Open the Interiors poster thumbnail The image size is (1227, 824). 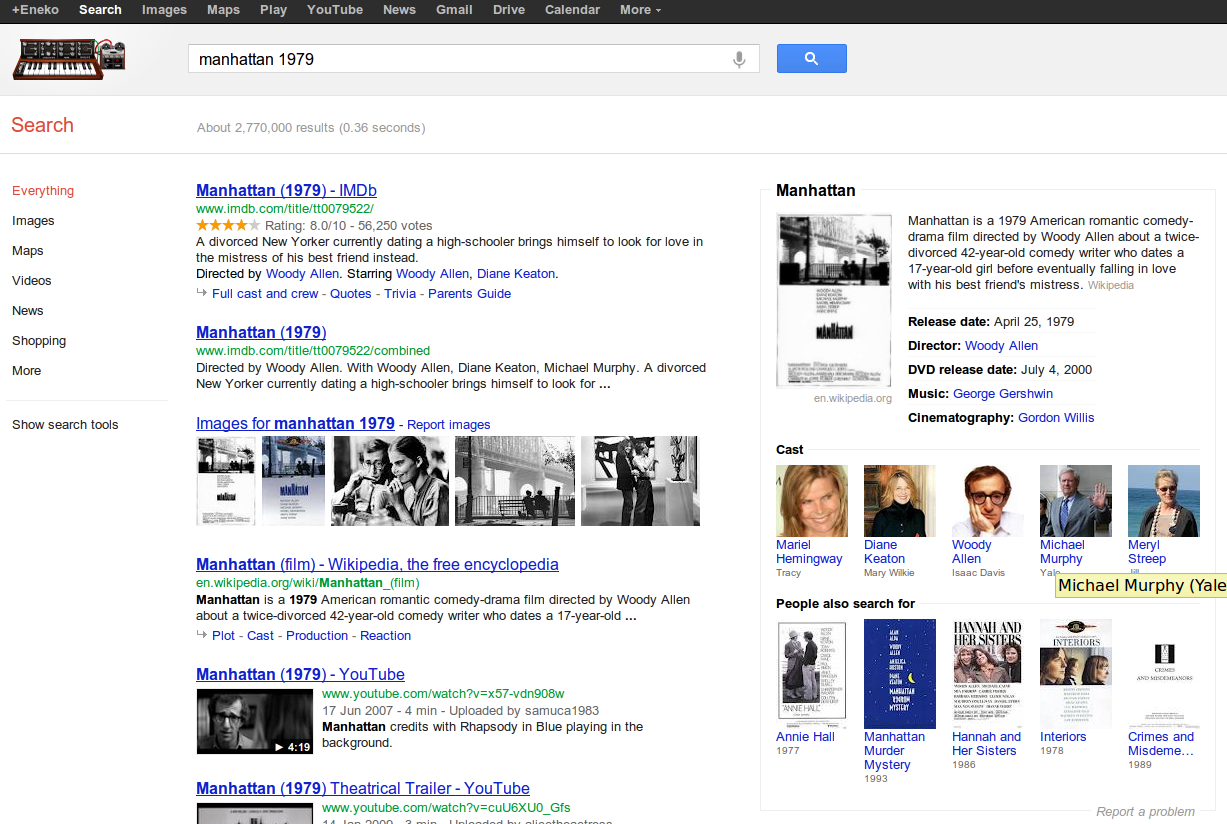[x=1076, y=674]
